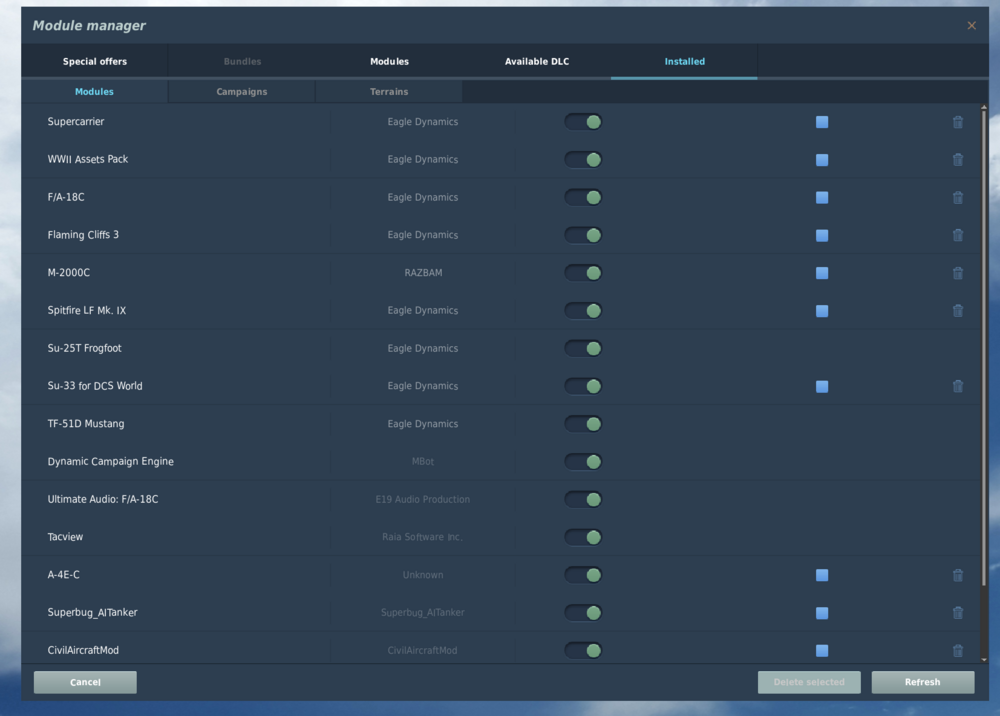
Task: Click the E19 Audio Production label
Action: [x=423, y=499]
